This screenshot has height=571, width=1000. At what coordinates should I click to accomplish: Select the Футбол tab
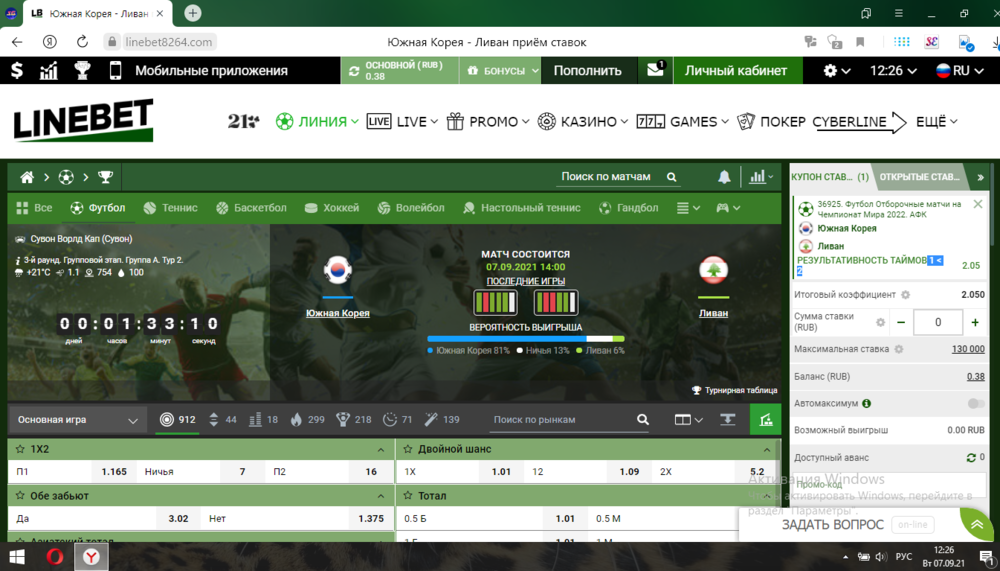(98, 208)
